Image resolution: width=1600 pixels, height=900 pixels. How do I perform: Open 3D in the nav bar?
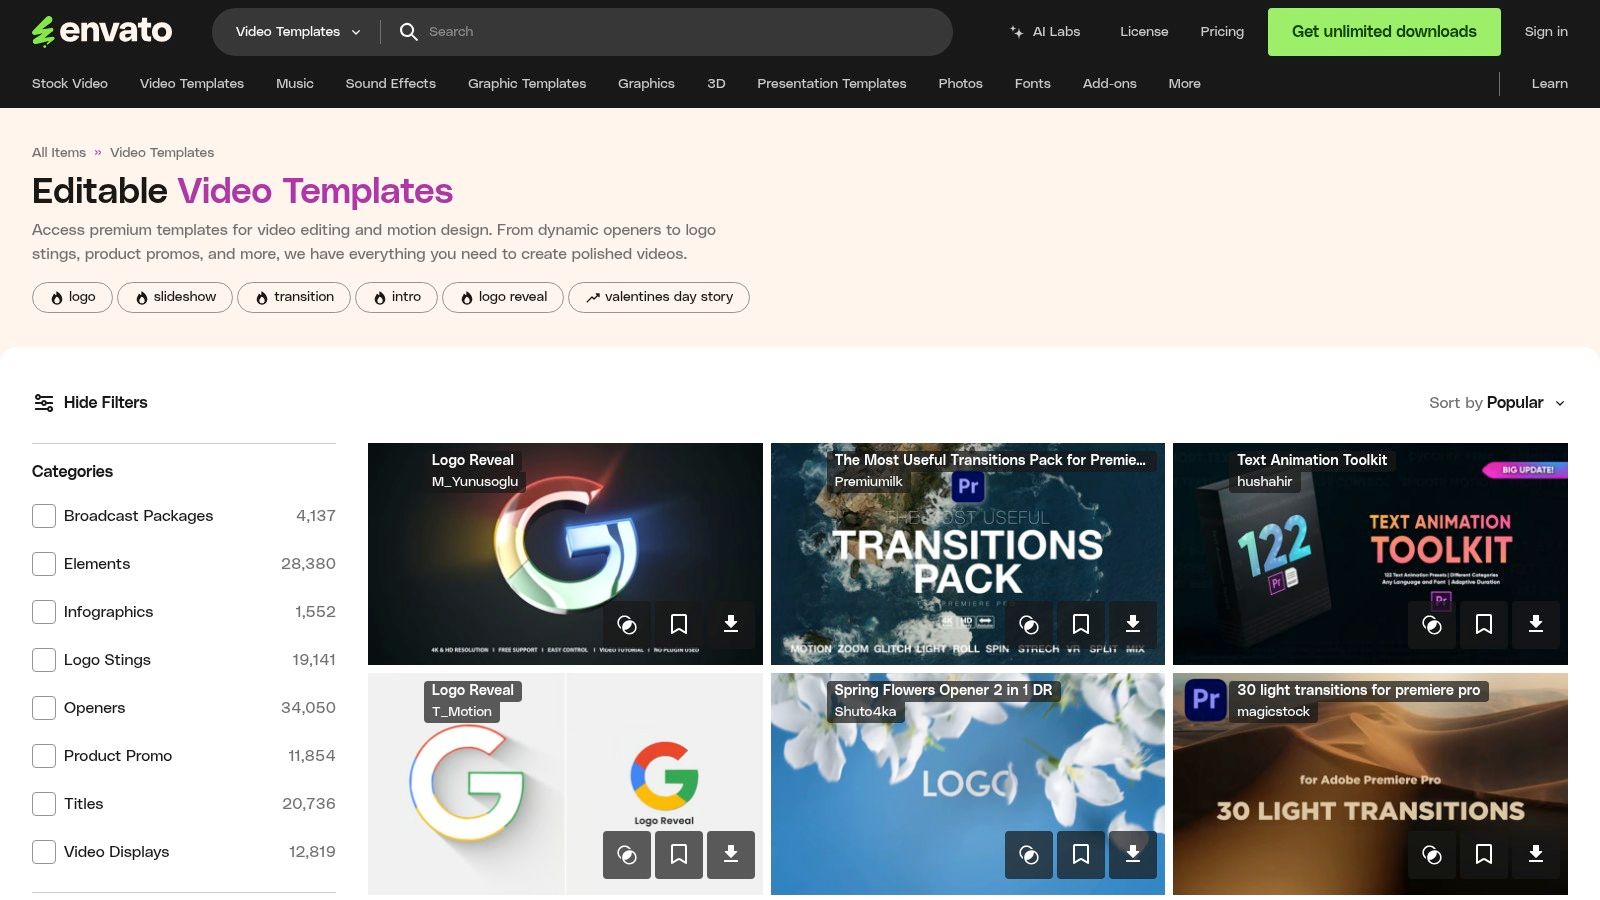click(x=716, y=84)
